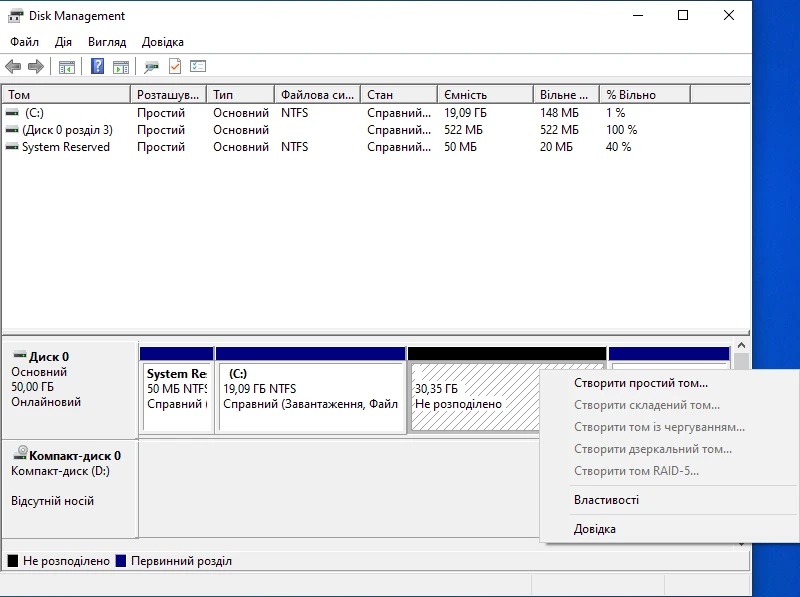Click the connect/refresh disk toolbar icon

click(151, 66)
